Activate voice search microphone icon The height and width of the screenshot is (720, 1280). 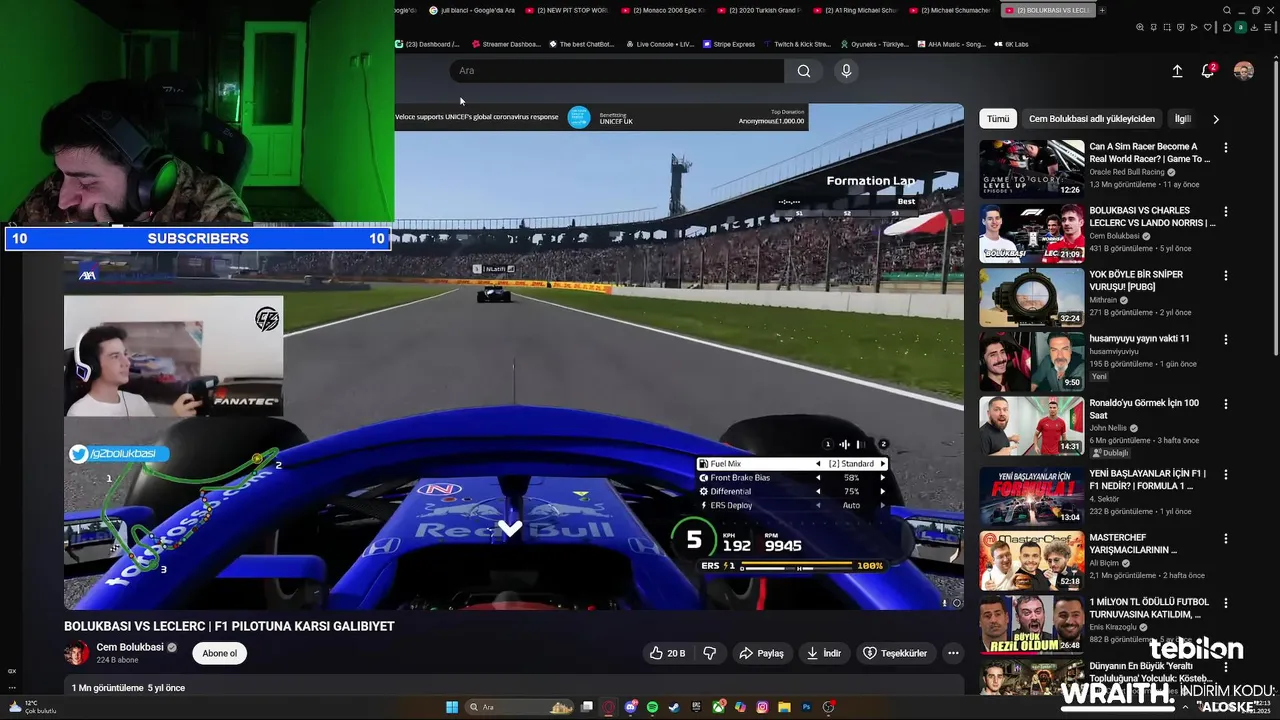coord(846,71)
